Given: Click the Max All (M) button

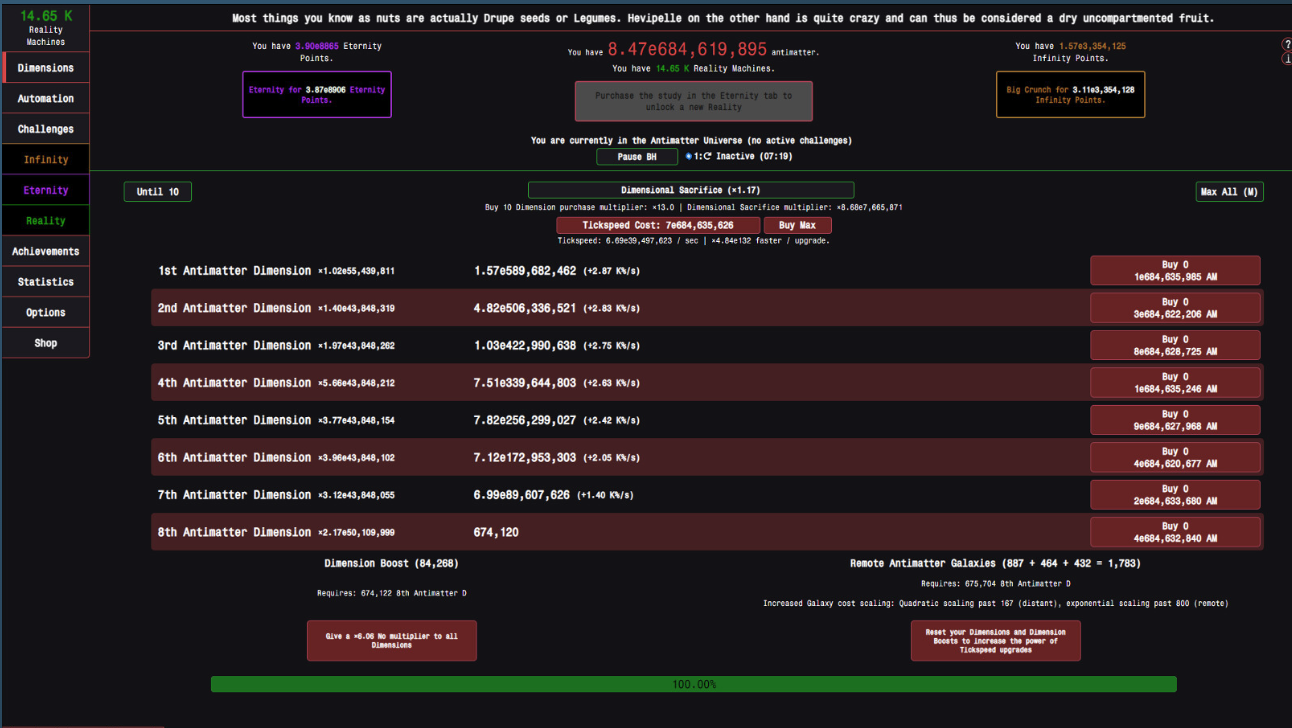Looking at the screenshot, I should [x=1229, y=192].
